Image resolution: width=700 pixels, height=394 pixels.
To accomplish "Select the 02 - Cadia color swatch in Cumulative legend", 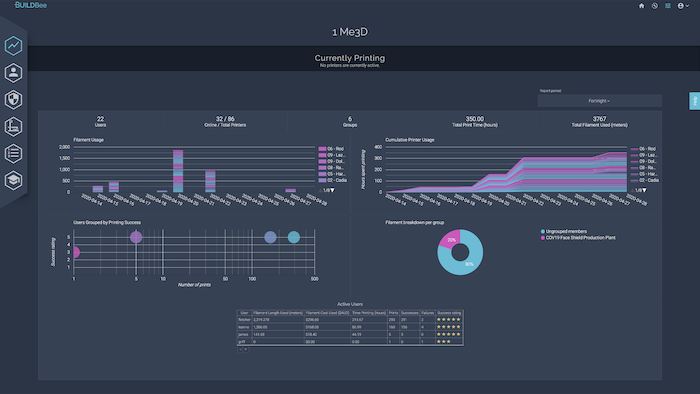I will (x=634, y=180).
